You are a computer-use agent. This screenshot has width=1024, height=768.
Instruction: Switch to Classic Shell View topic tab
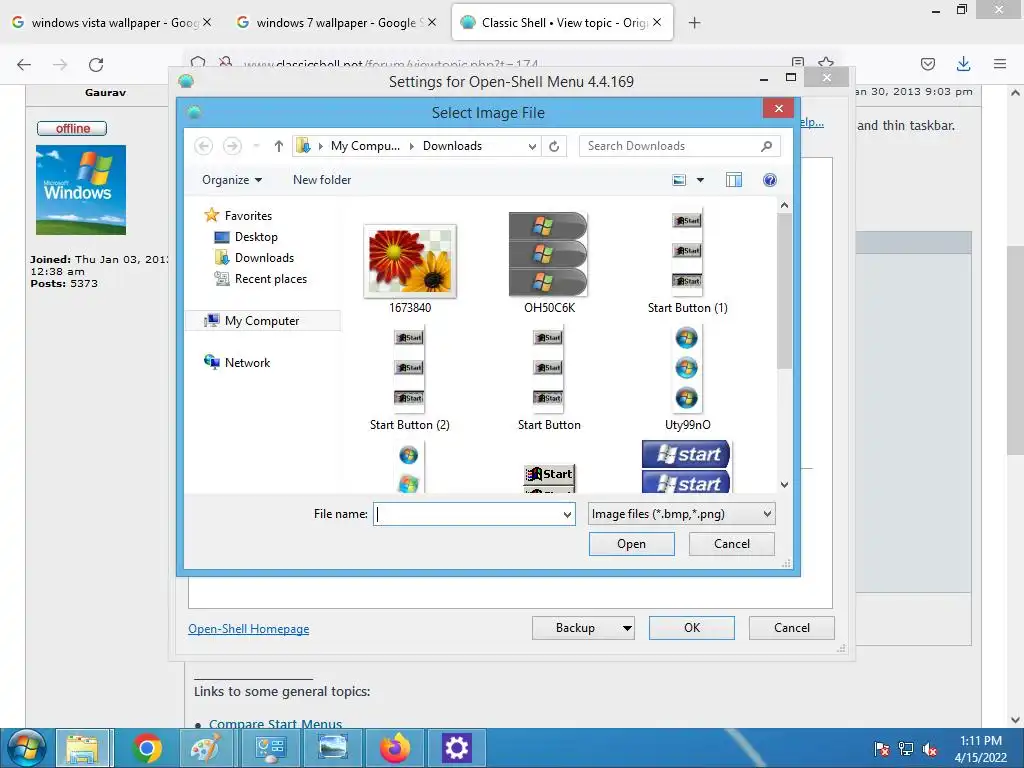click(x=562, y=23)
